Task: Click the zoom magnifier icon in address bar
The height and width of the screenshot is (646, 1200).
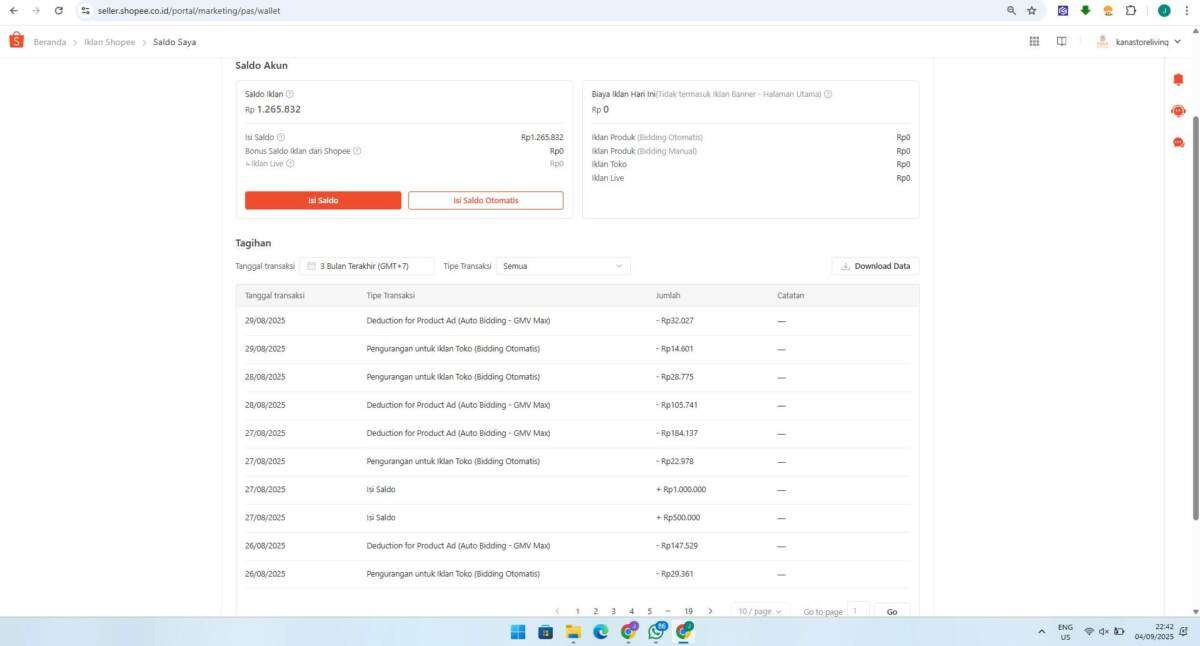Action: (x=1011, y=10)
